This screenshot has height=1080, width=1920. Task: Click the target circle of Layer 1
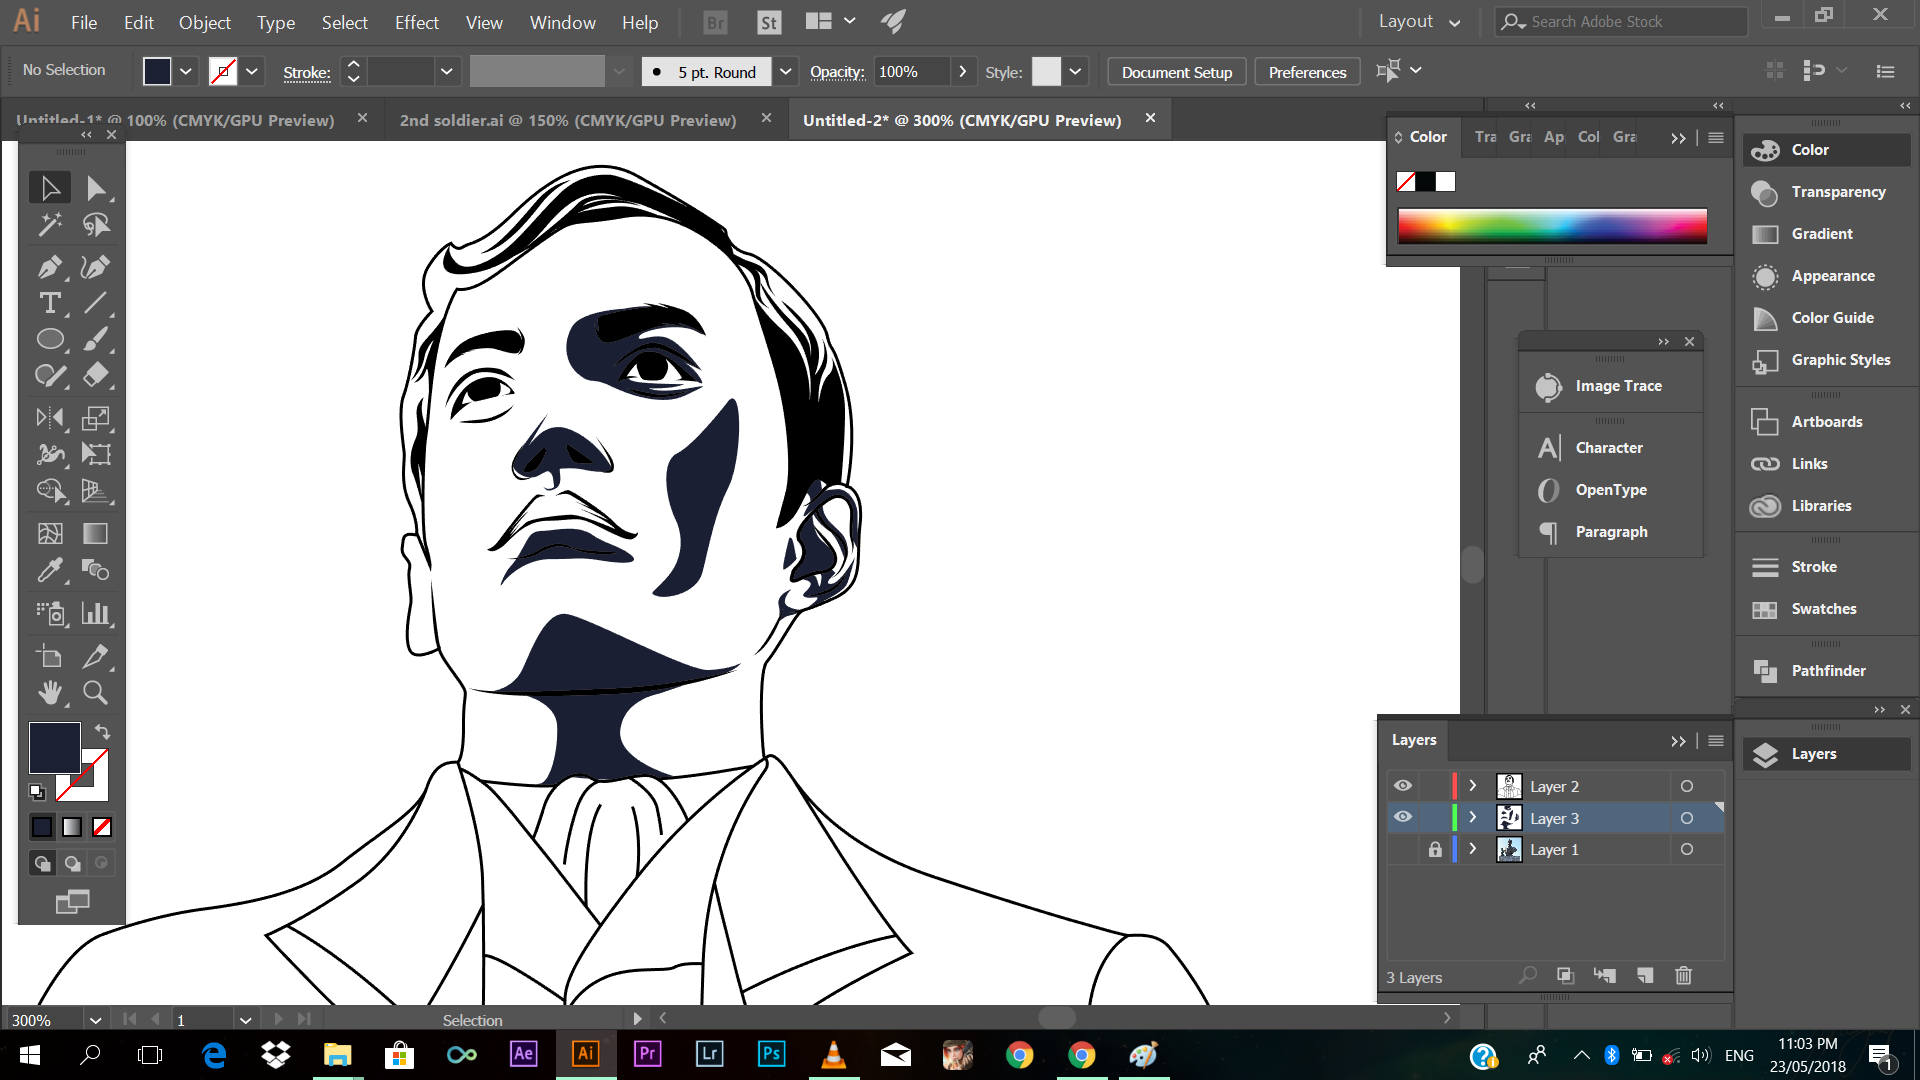coord(1687,849)
